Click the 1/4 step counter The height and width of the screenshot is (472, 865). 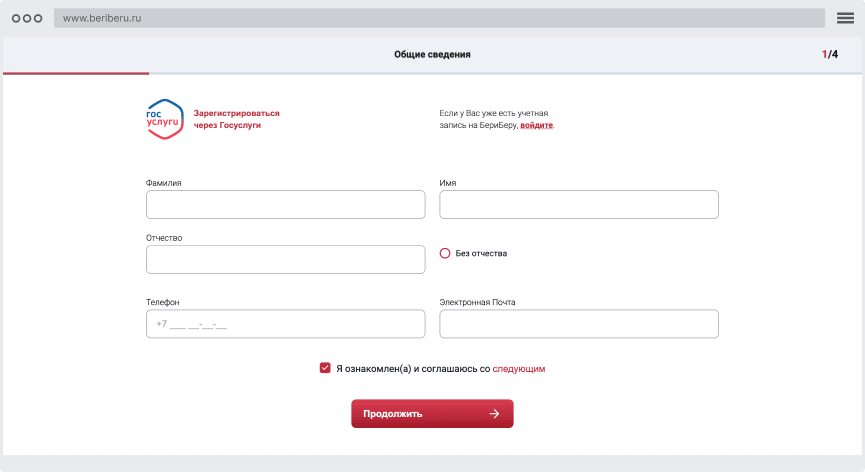pyautogui.click(x=829, y=55)
